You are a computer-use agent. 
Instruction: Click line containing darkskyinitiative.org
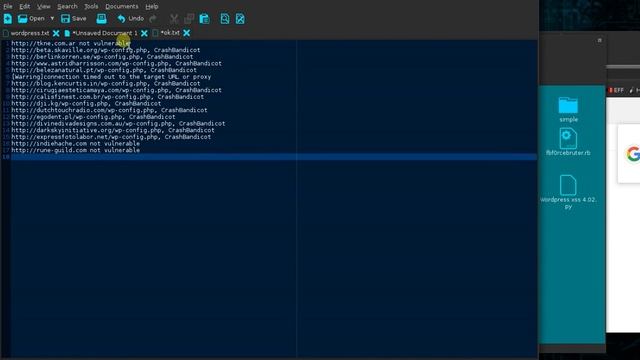[113, 130]
